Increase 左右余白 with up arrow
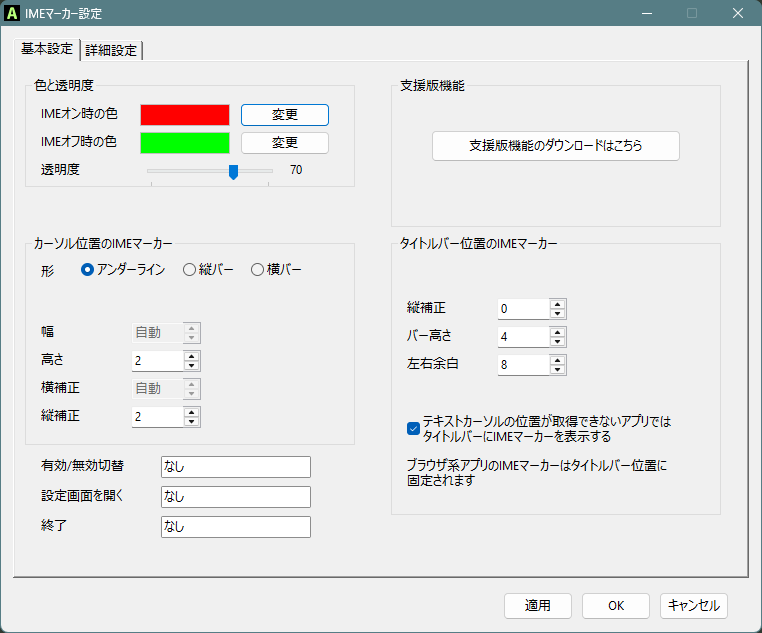Screen dimensions: 762x633 point(557,360)
